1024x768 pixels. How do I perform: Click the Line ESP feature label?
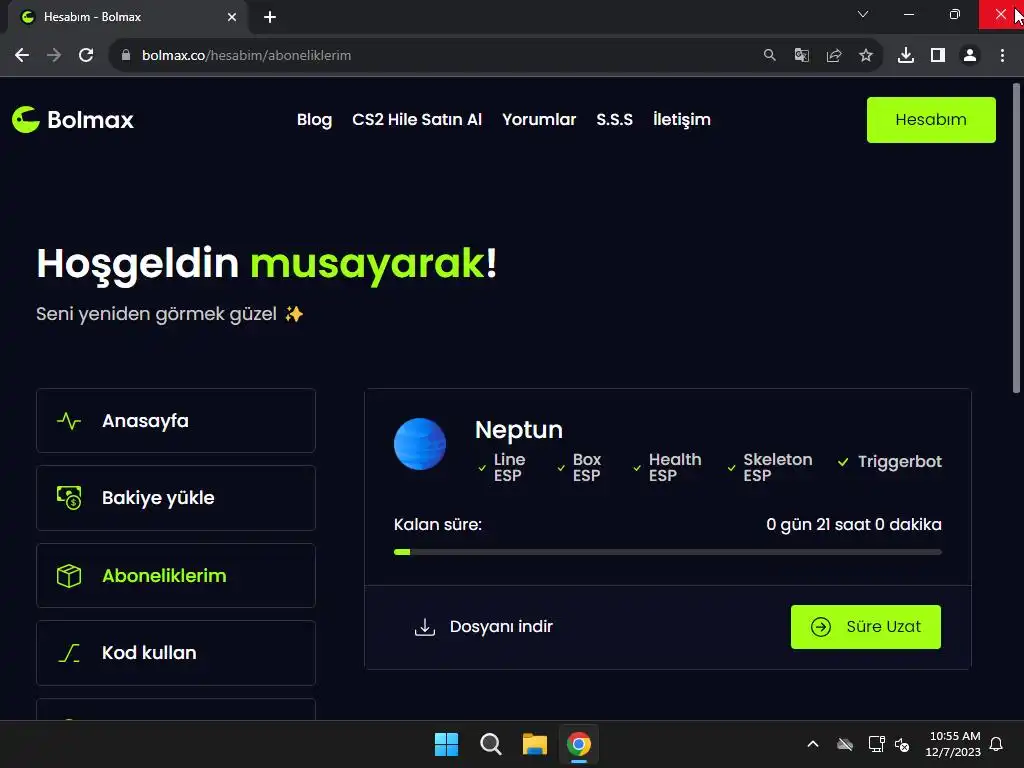pos(509,468)
